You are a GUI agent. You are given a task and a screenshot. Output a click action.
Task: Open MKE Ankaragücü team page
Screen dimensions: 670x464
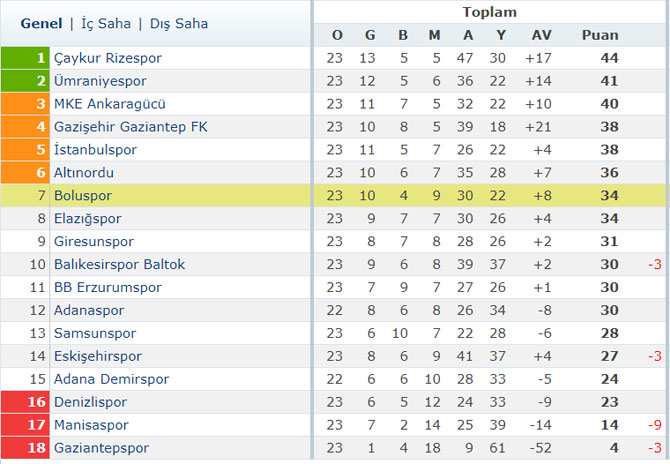(109, 104)
